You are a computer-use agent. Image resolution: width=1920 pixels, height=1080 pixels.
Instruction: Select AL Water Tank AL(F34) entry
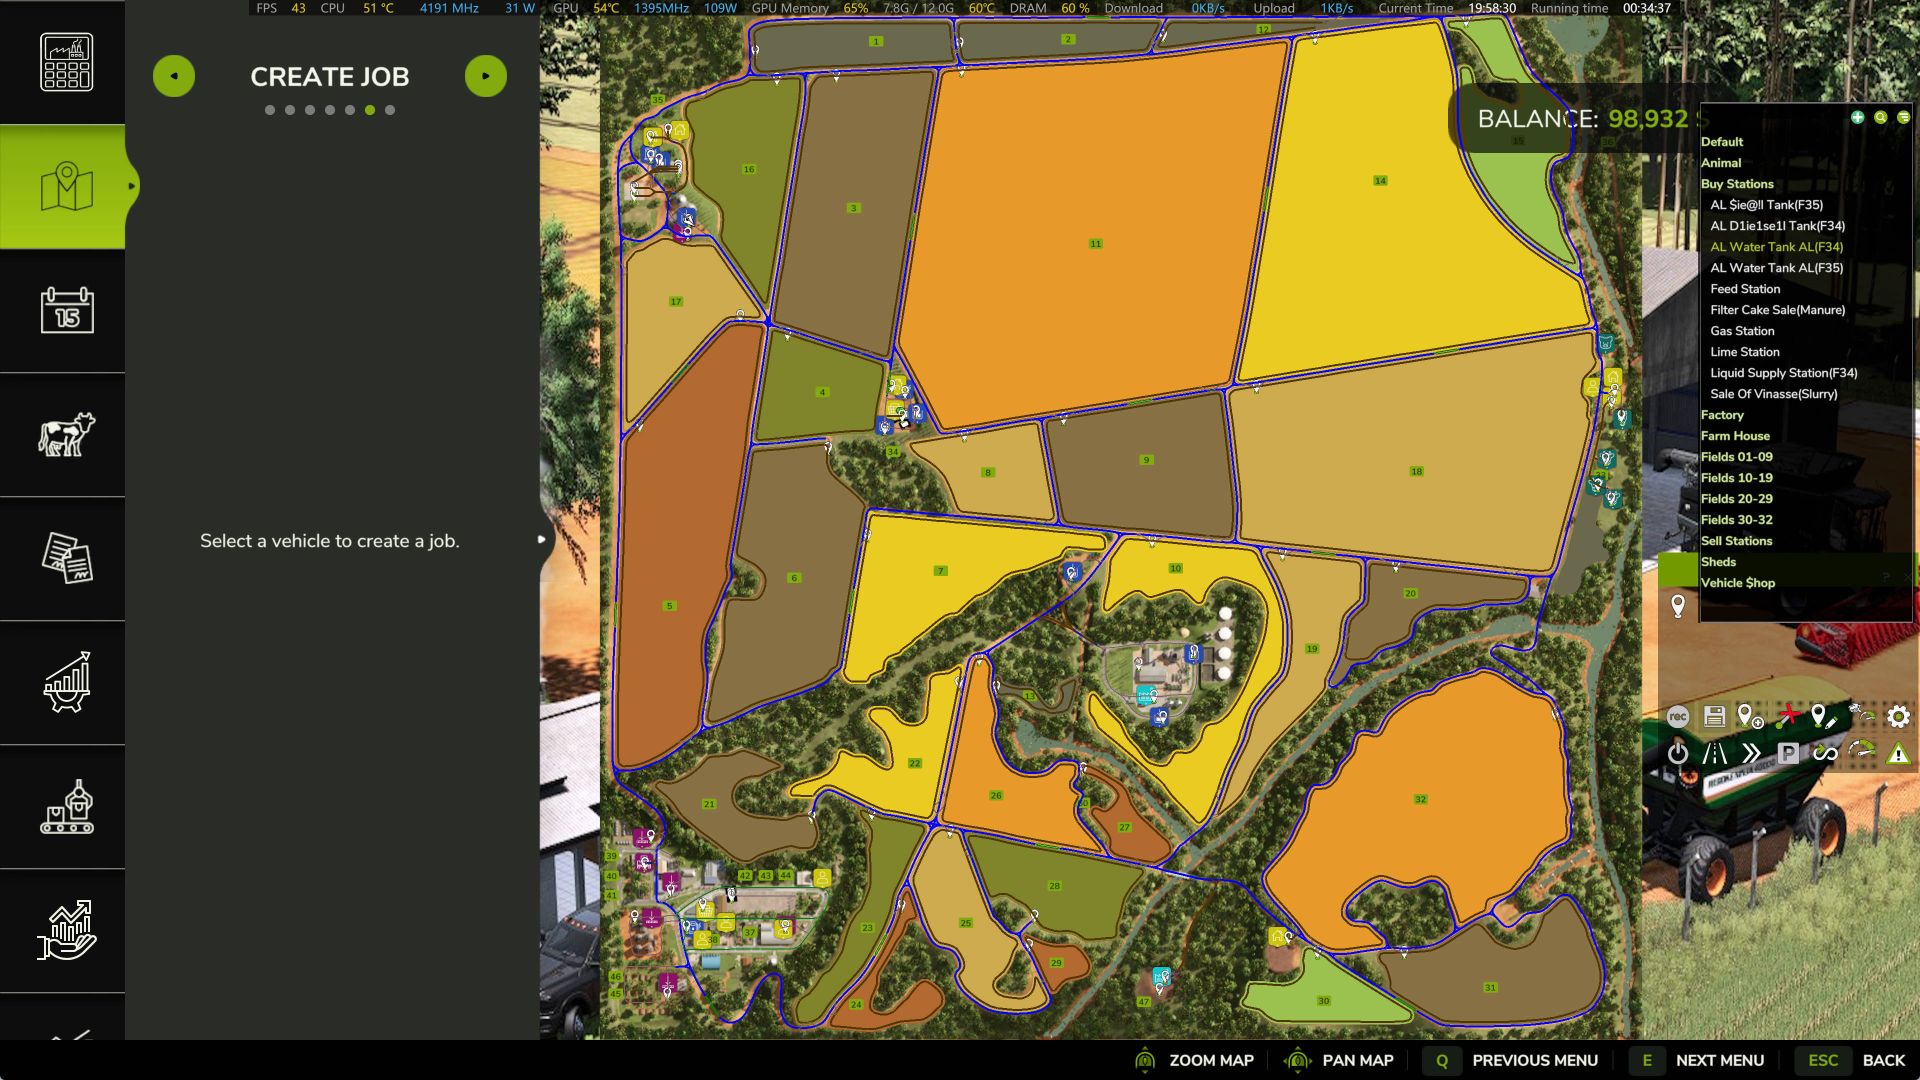click(x=1776, y=247)
